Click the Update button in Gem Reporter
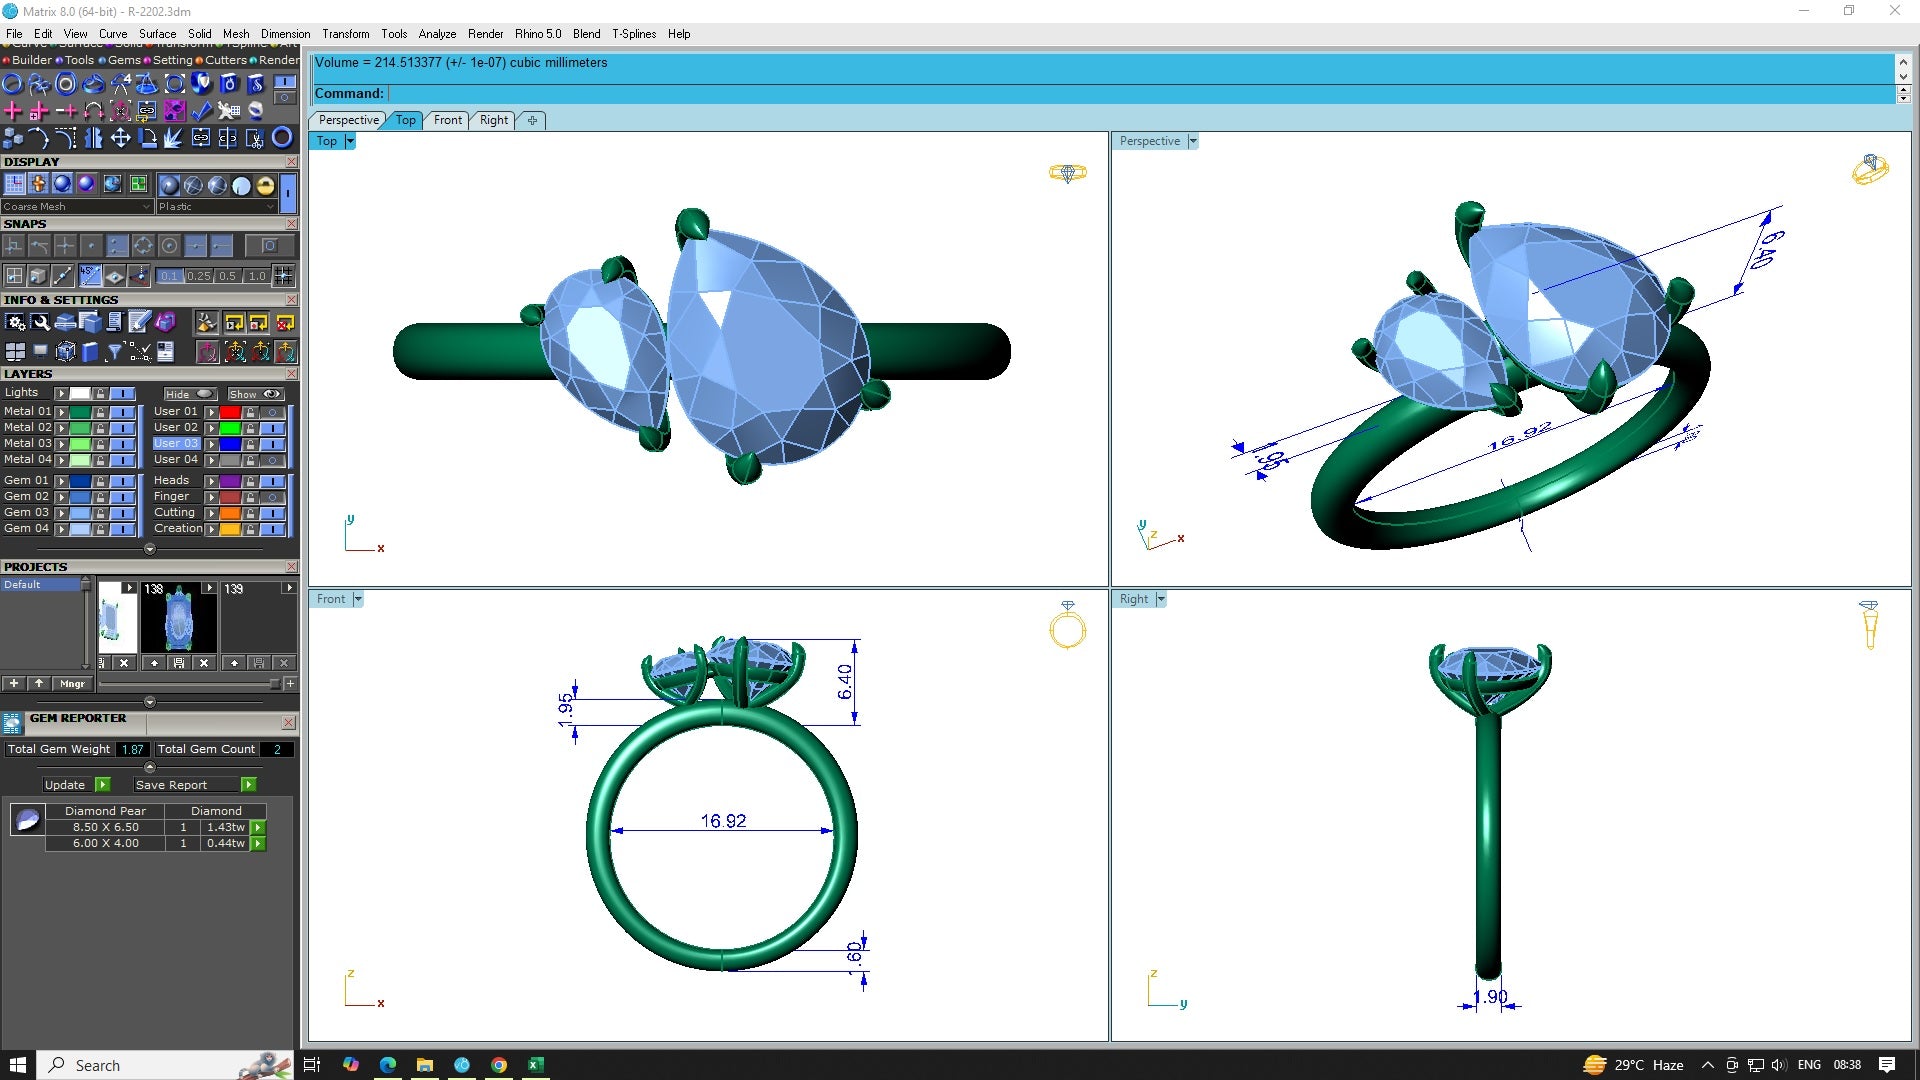Screen dimensions: 1920x1080 pyautogui.click(x=65, y=785)
